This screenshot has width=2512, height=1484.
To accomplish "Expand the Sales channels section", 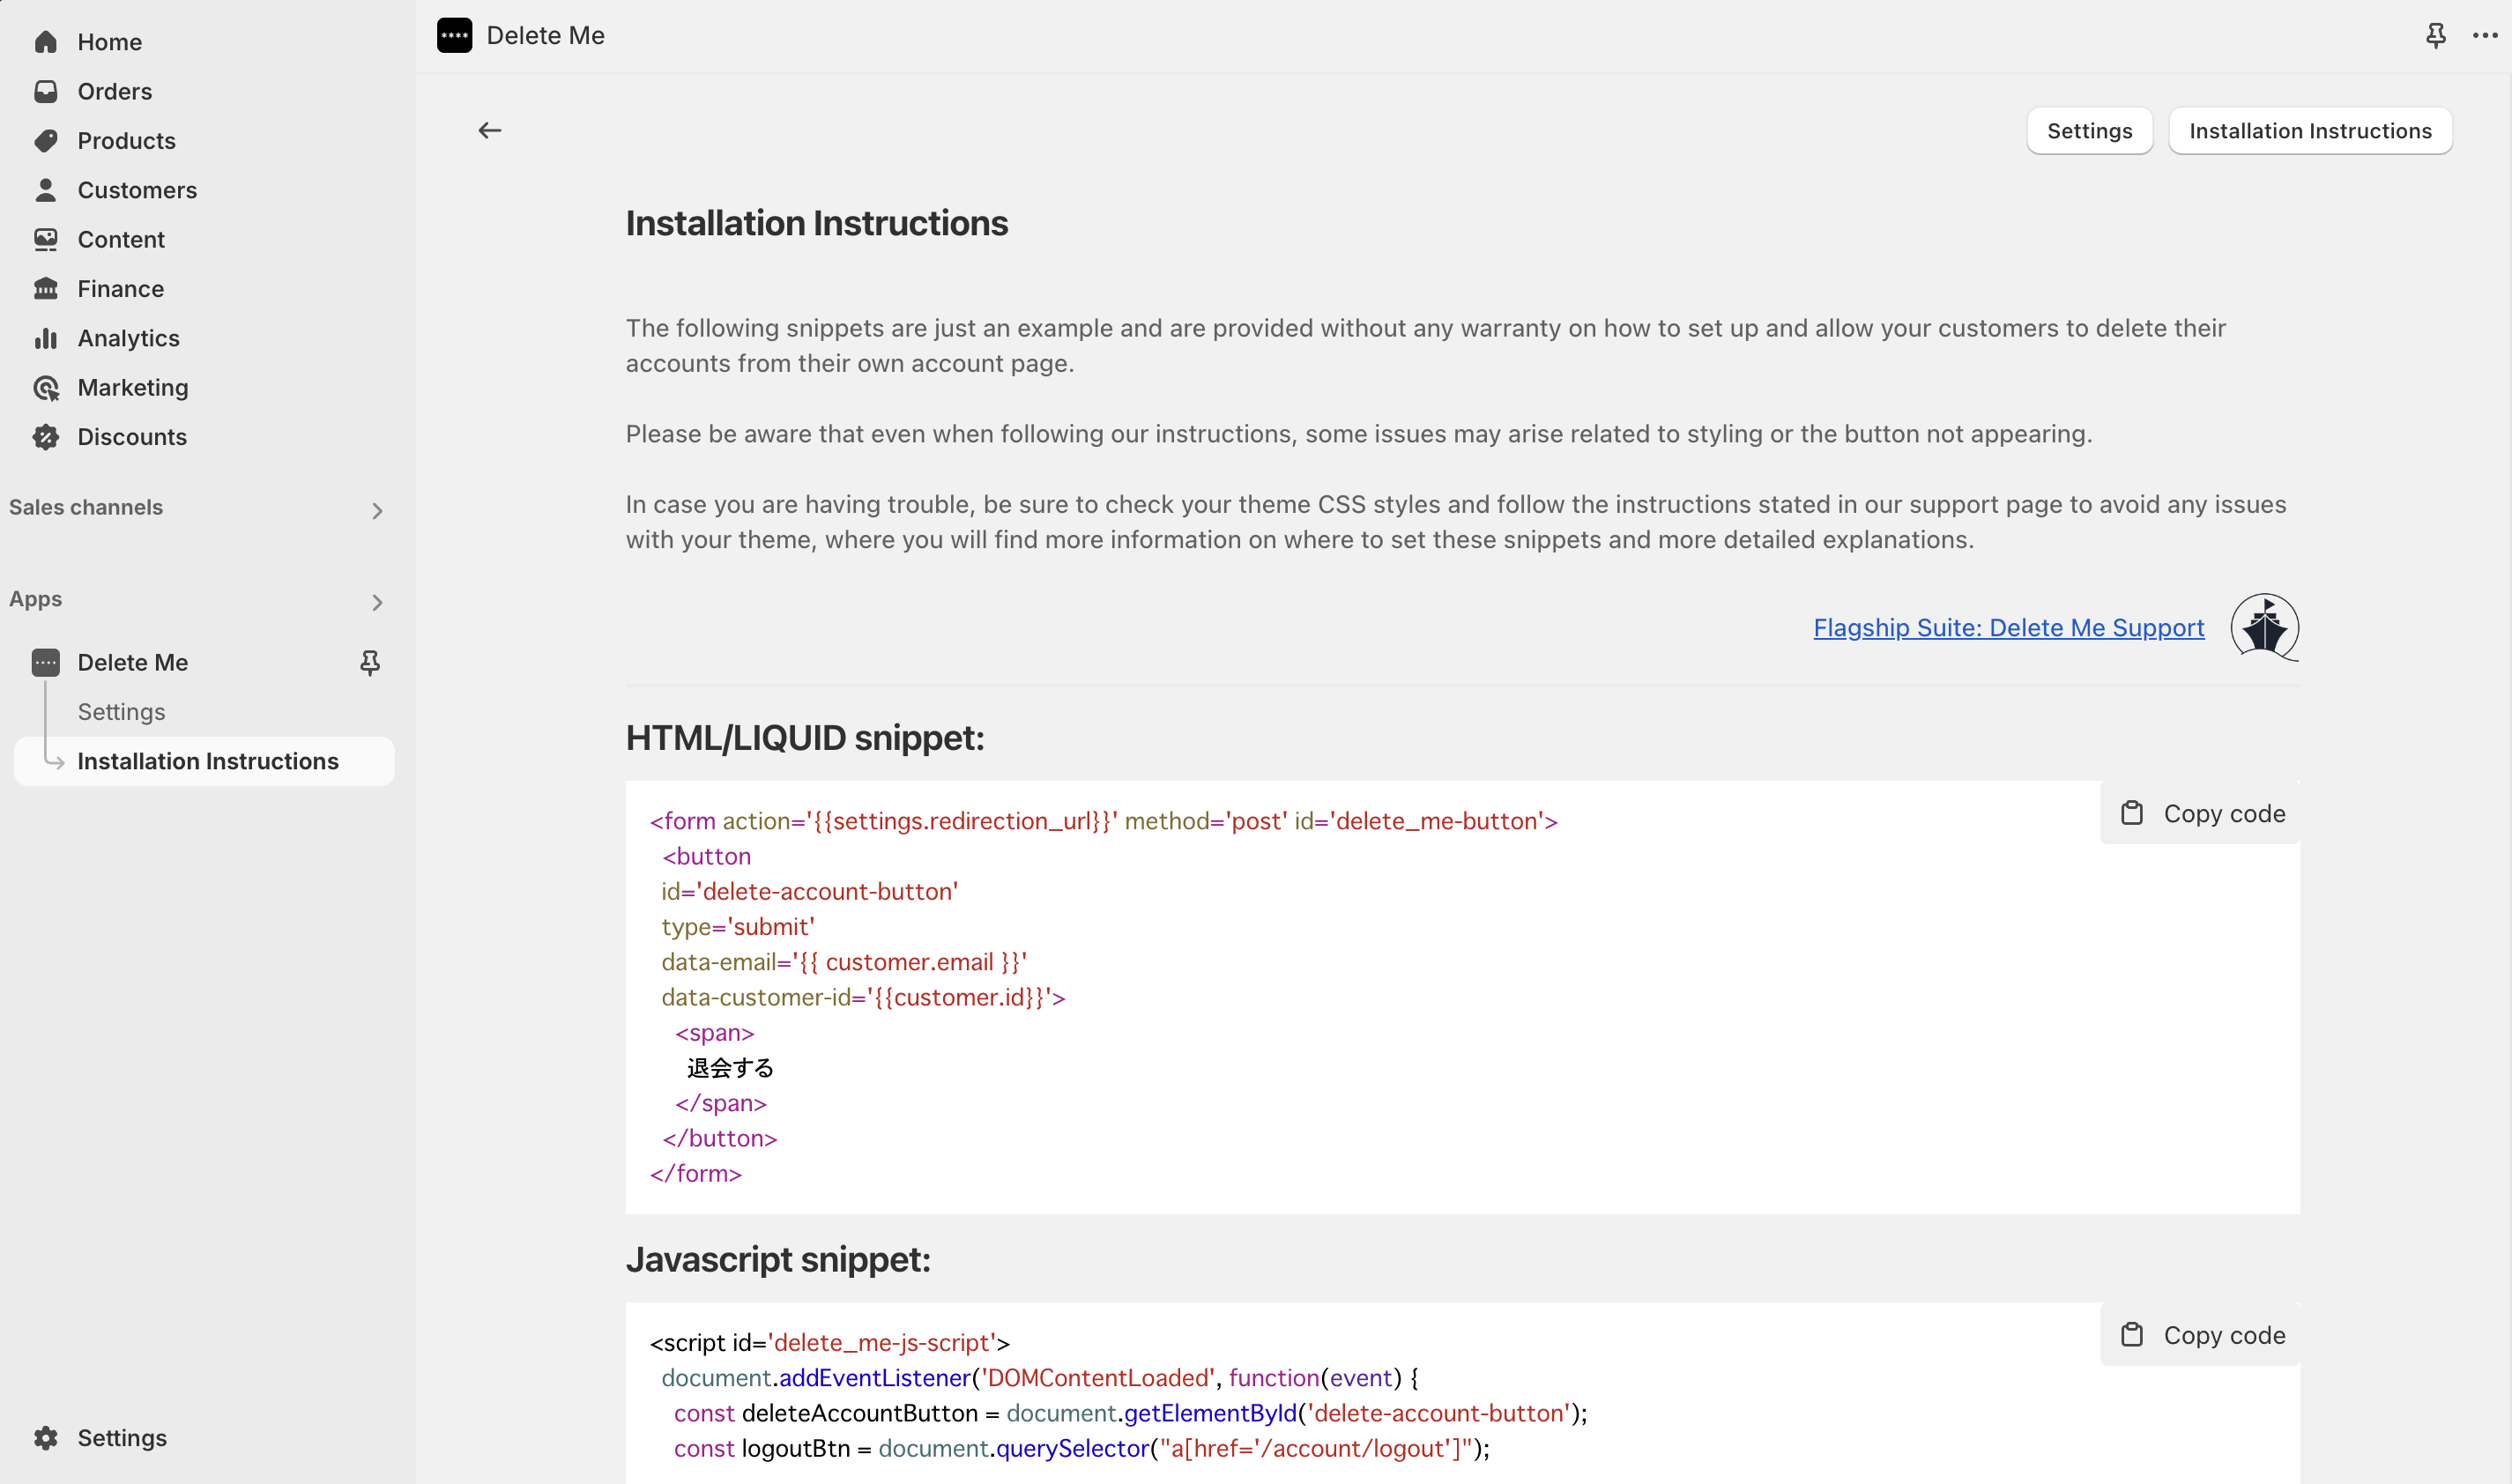I will (377, 510).
